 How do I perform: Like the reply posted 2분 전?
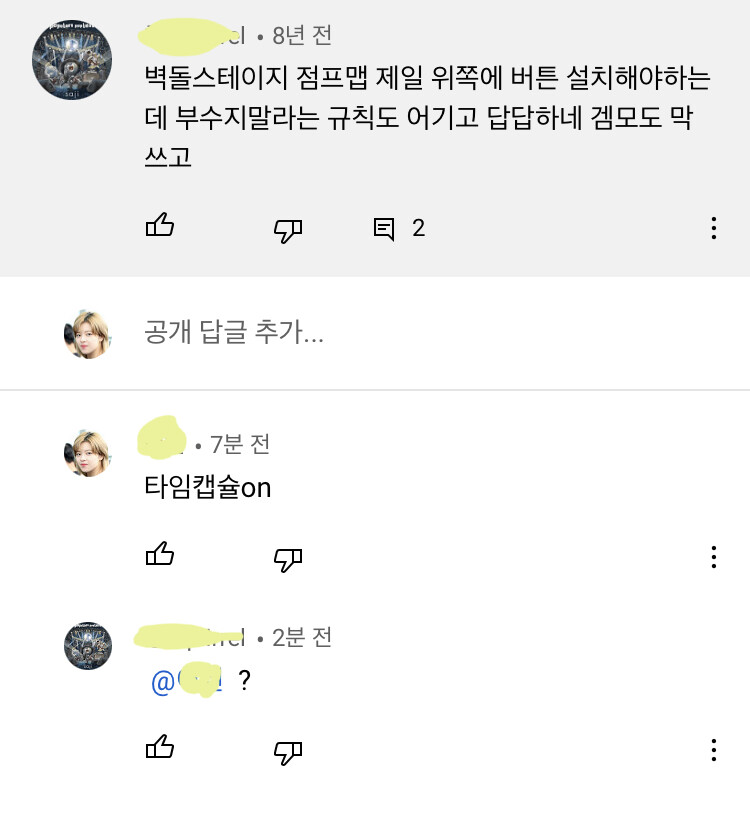160,748
